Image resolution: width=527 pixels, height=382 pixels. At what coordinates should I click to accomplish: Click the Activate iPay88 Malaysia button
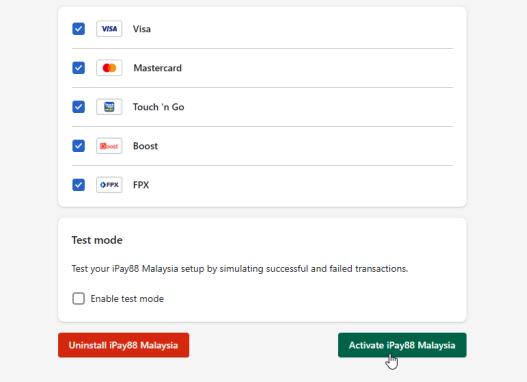pos(402,345)
